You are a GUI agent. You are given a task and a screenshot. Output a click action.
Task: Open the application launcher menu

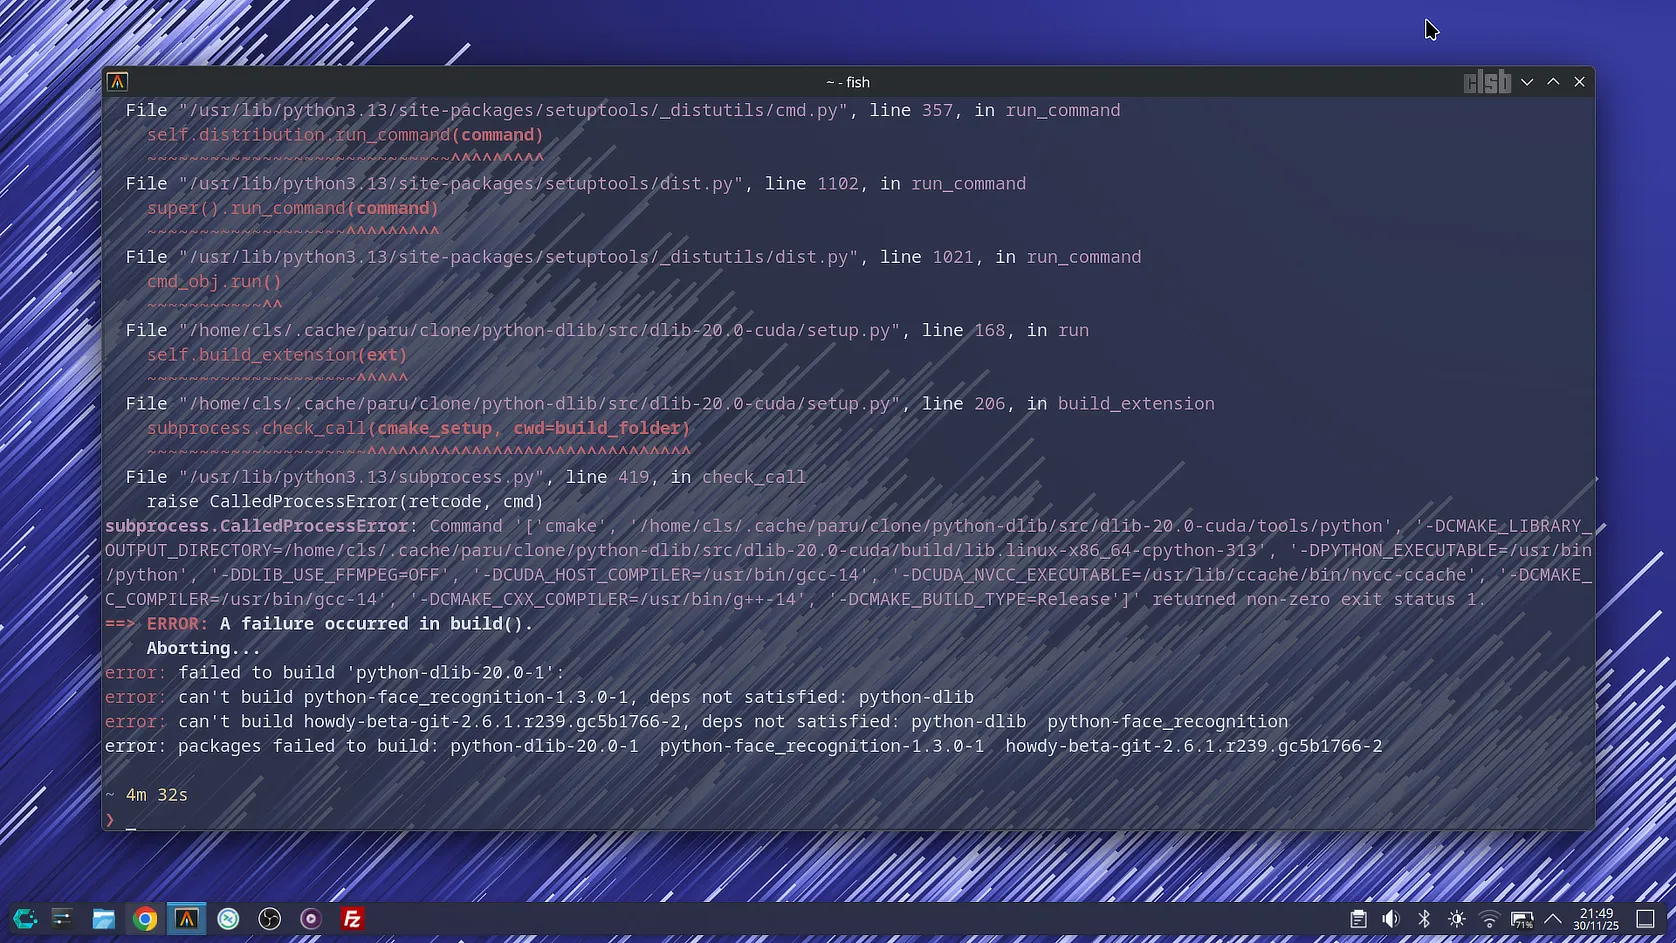[24, 919]
